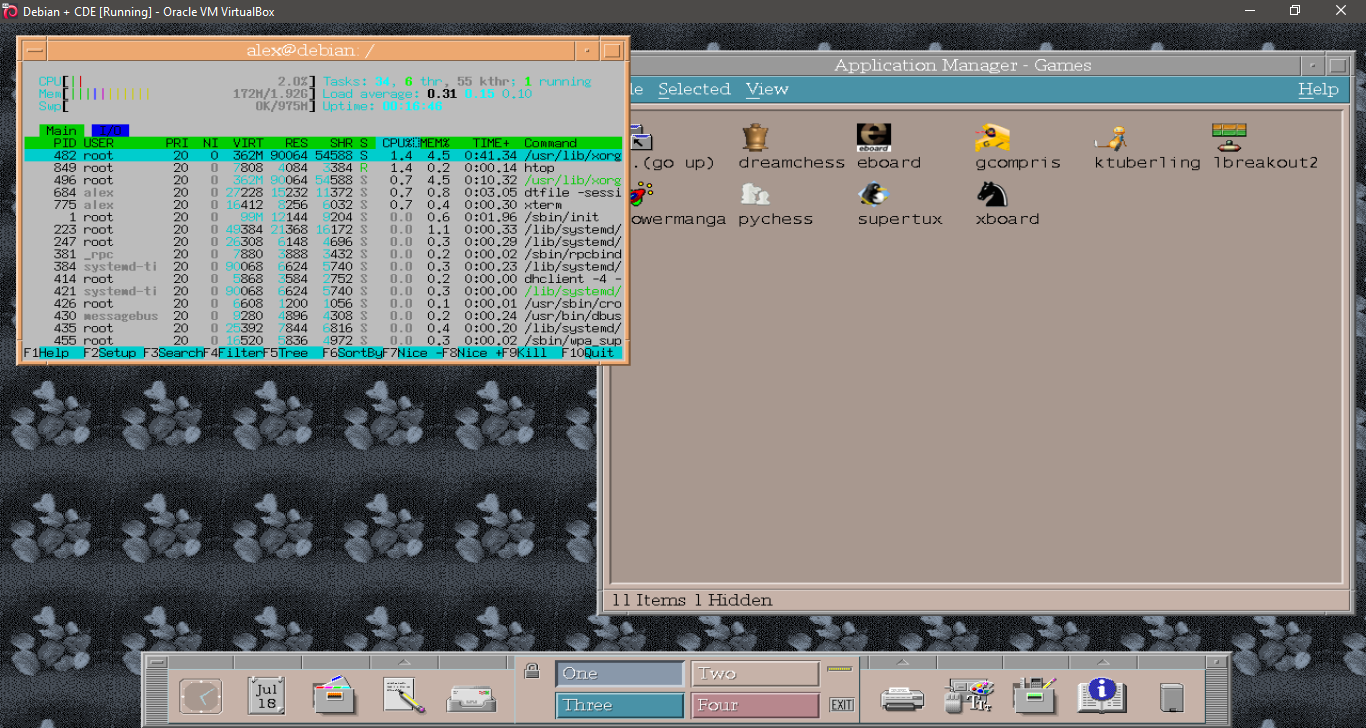This screenshot has height=728, width=1366.
Task: Open the calendar icon on front panel
Action: [266, 695]
